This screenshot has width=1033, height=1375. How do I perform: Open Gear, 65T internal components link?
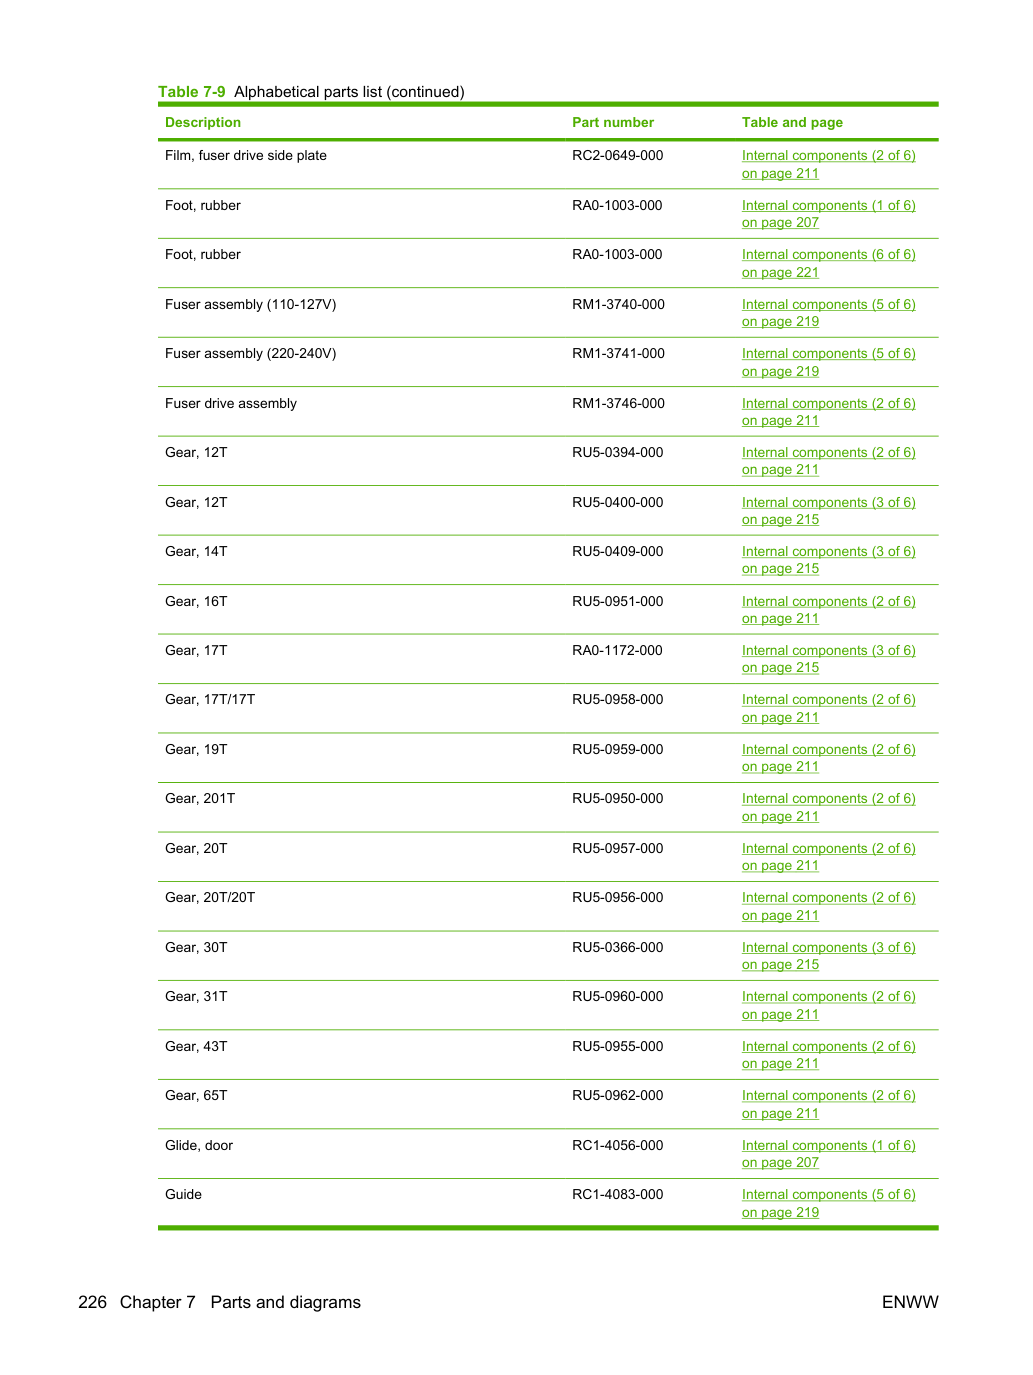[828, 1104]
